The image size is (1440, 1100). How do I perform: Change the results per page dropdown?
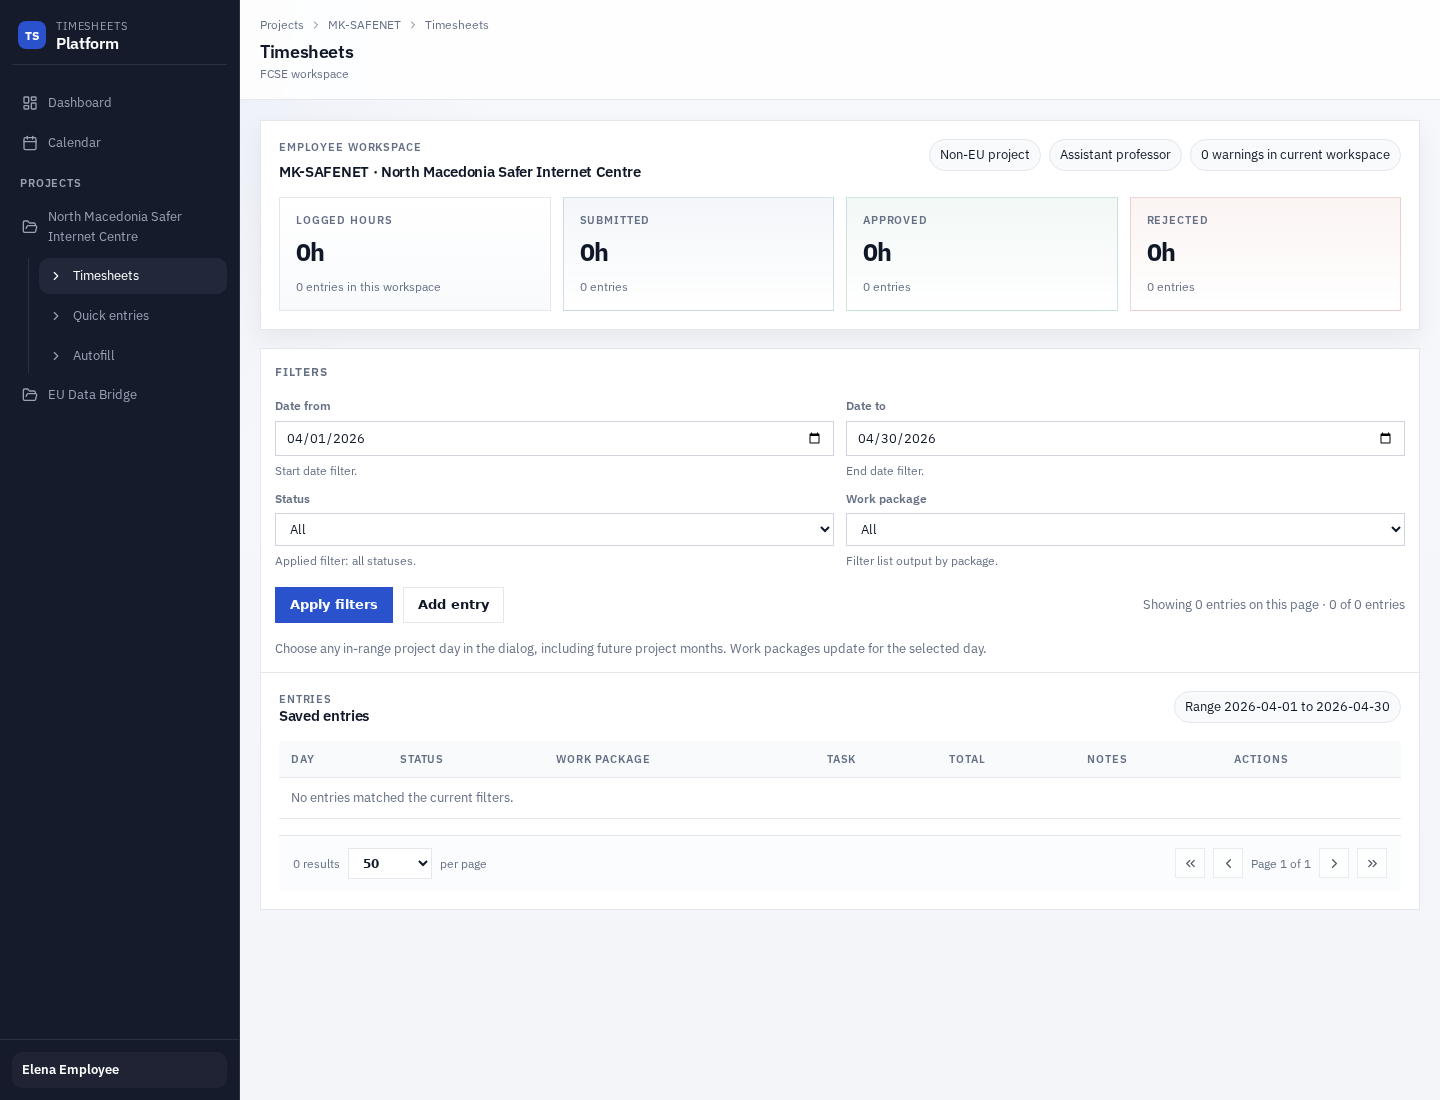pyautogui.click(x=390, y=863)
